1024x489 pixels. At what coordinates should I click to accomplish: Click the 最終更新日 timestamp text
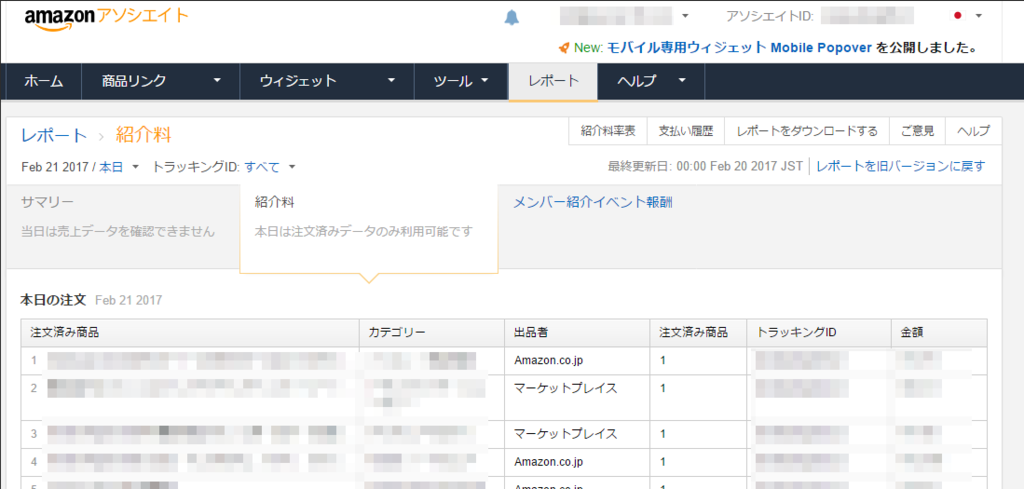705,166
